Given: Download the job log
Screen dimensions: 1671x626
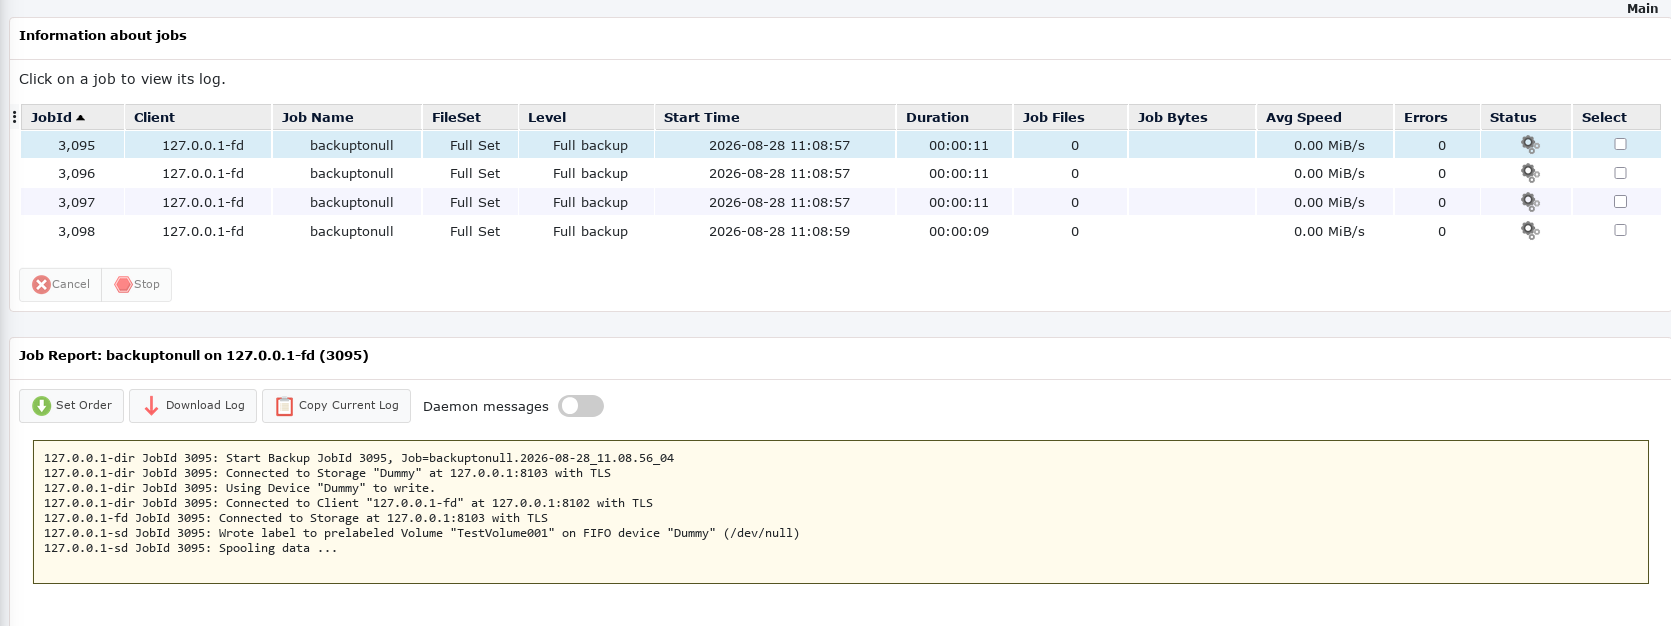Looking at the screenshot, I should [193, 406].
